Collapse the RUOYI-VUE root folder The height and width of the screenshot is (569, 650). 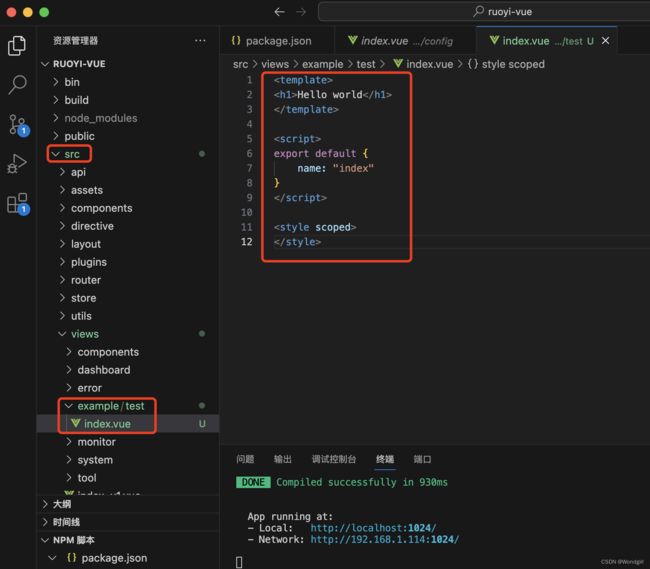point(128,64)
